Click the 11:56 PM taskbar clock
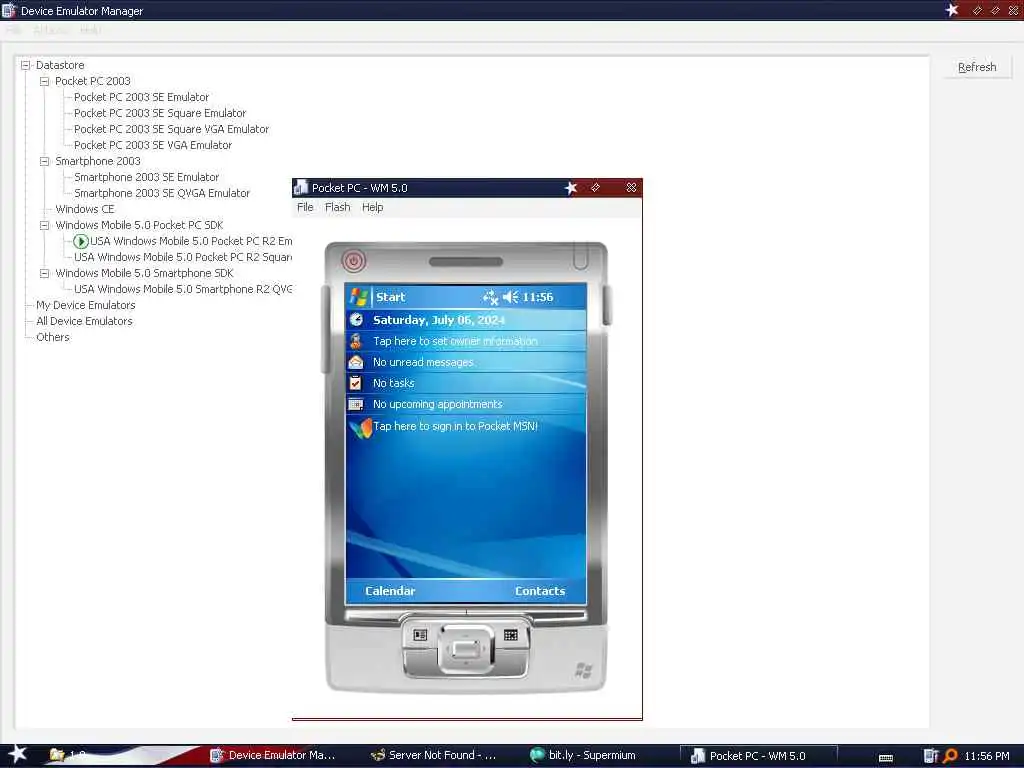 [987, 756]
